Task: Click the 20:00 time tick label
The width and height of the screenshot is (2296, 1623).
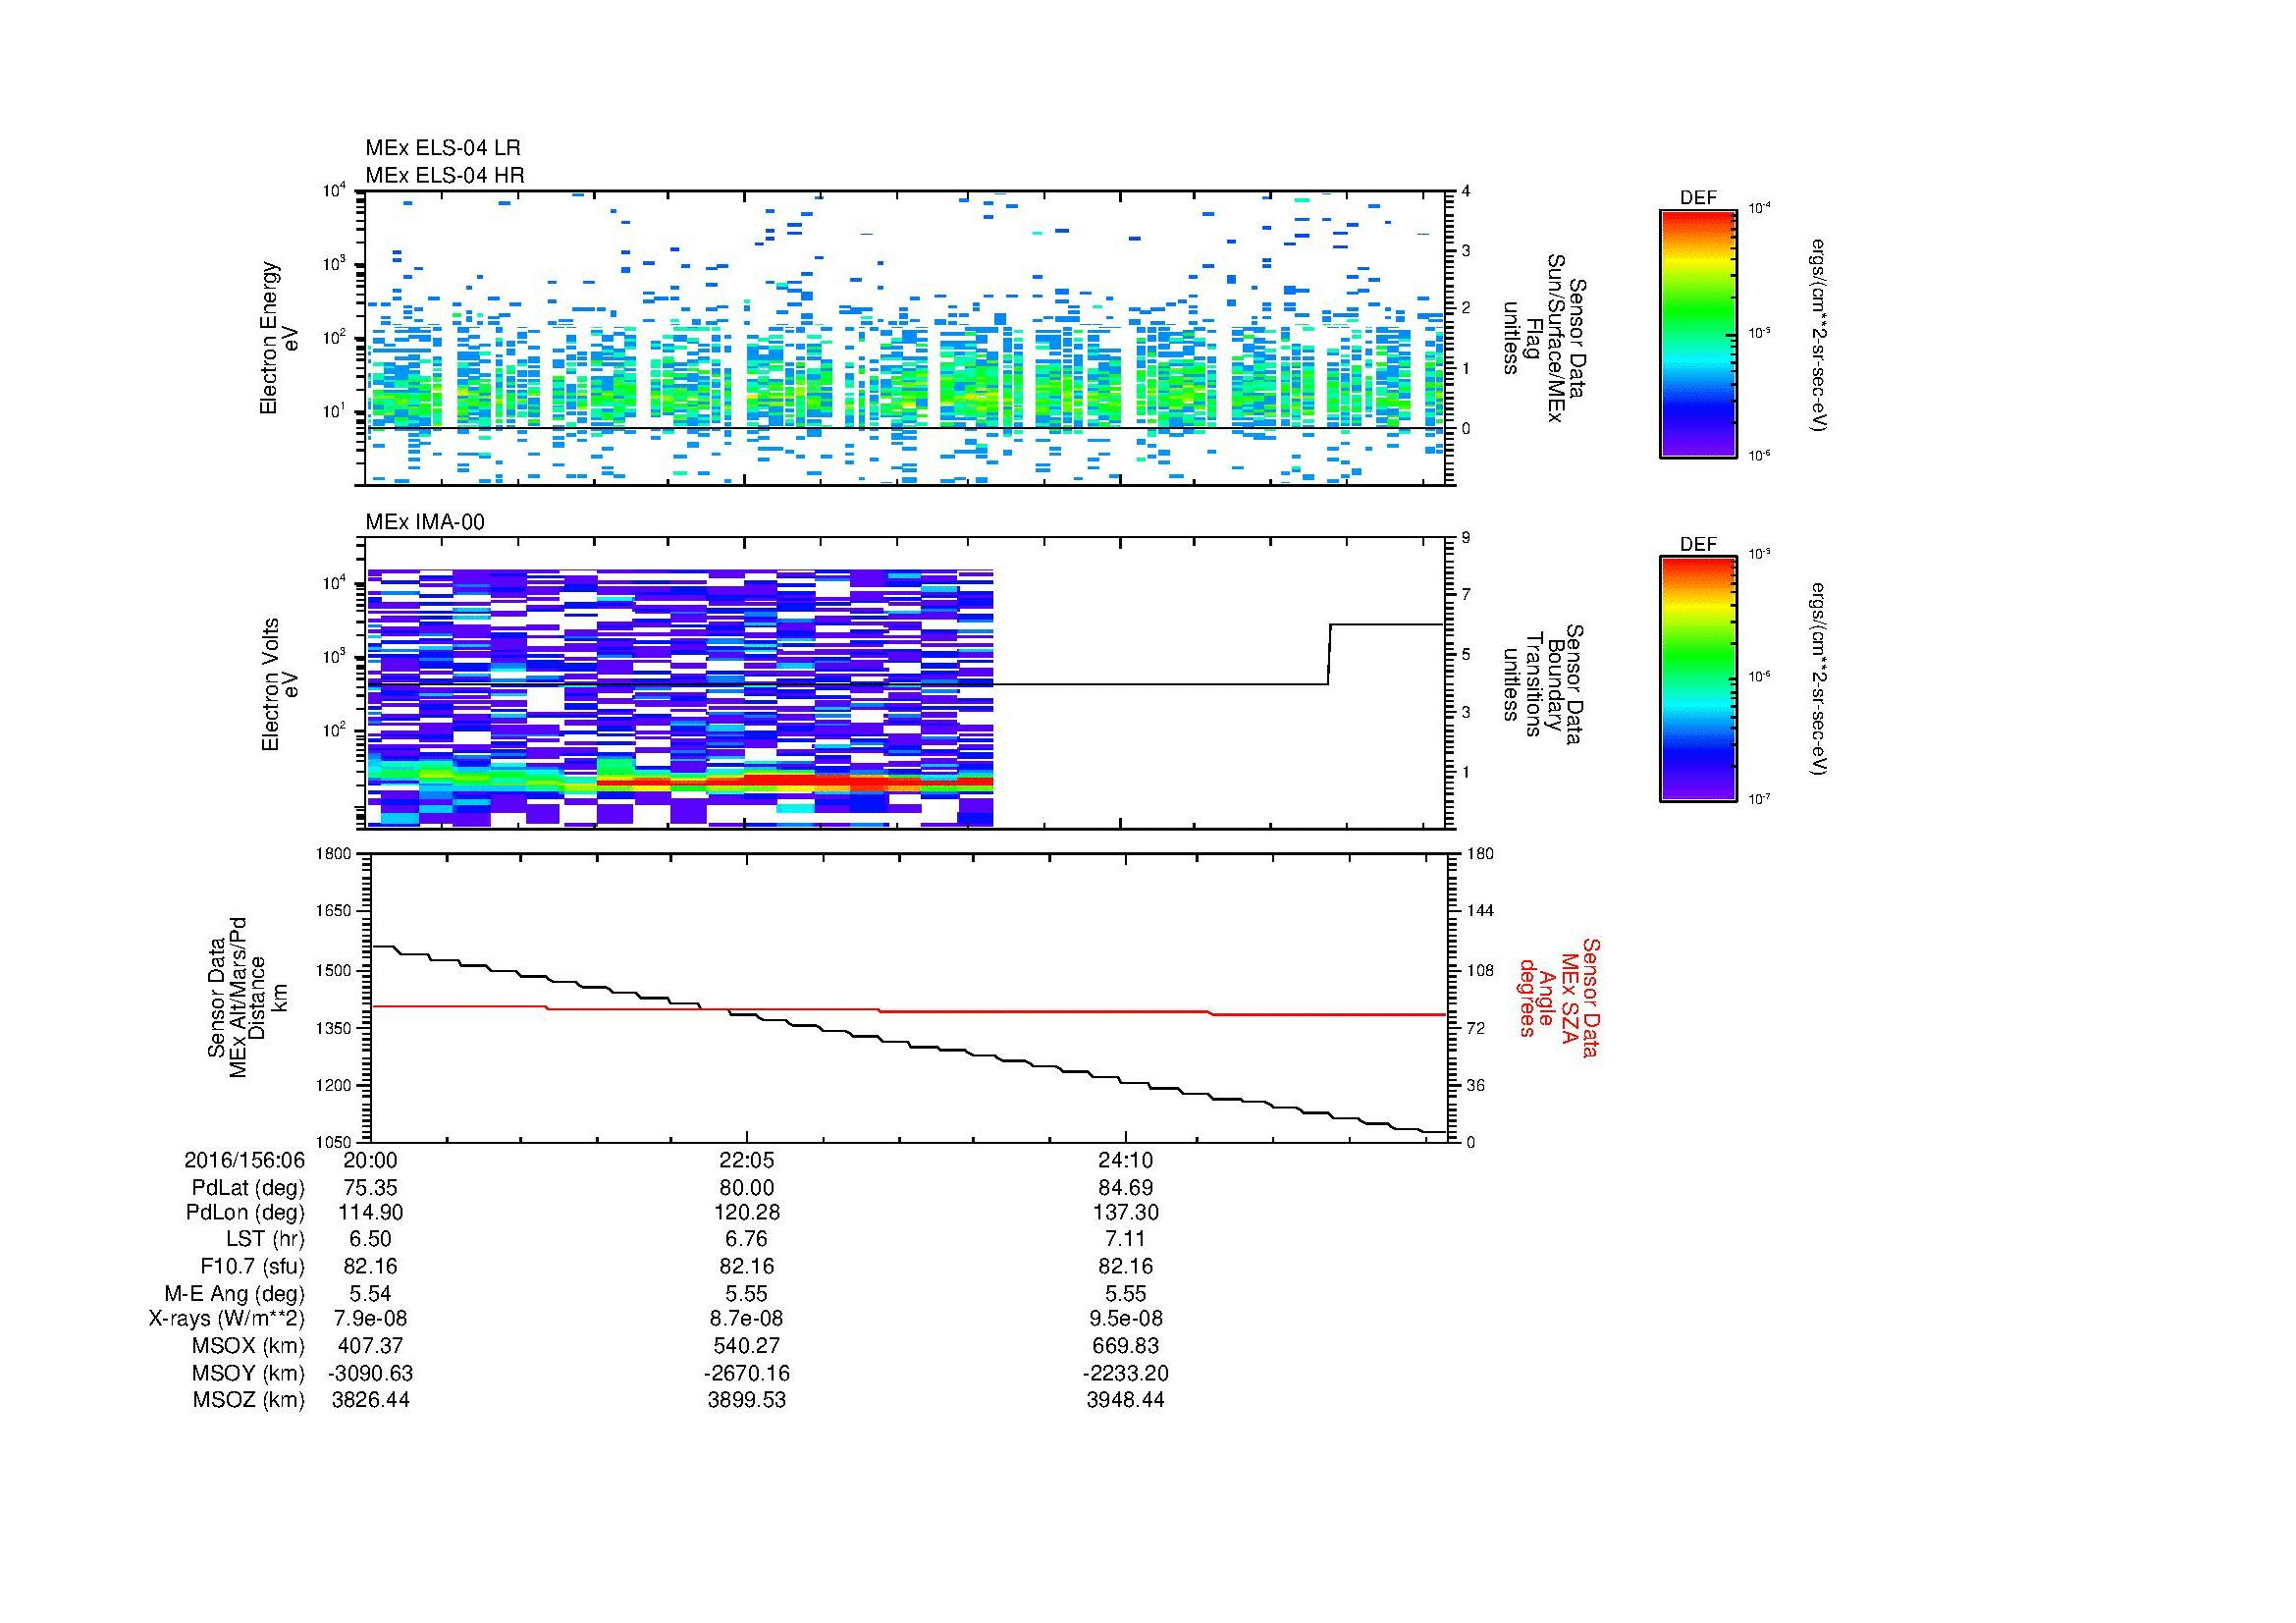Action: (370, 1161)
